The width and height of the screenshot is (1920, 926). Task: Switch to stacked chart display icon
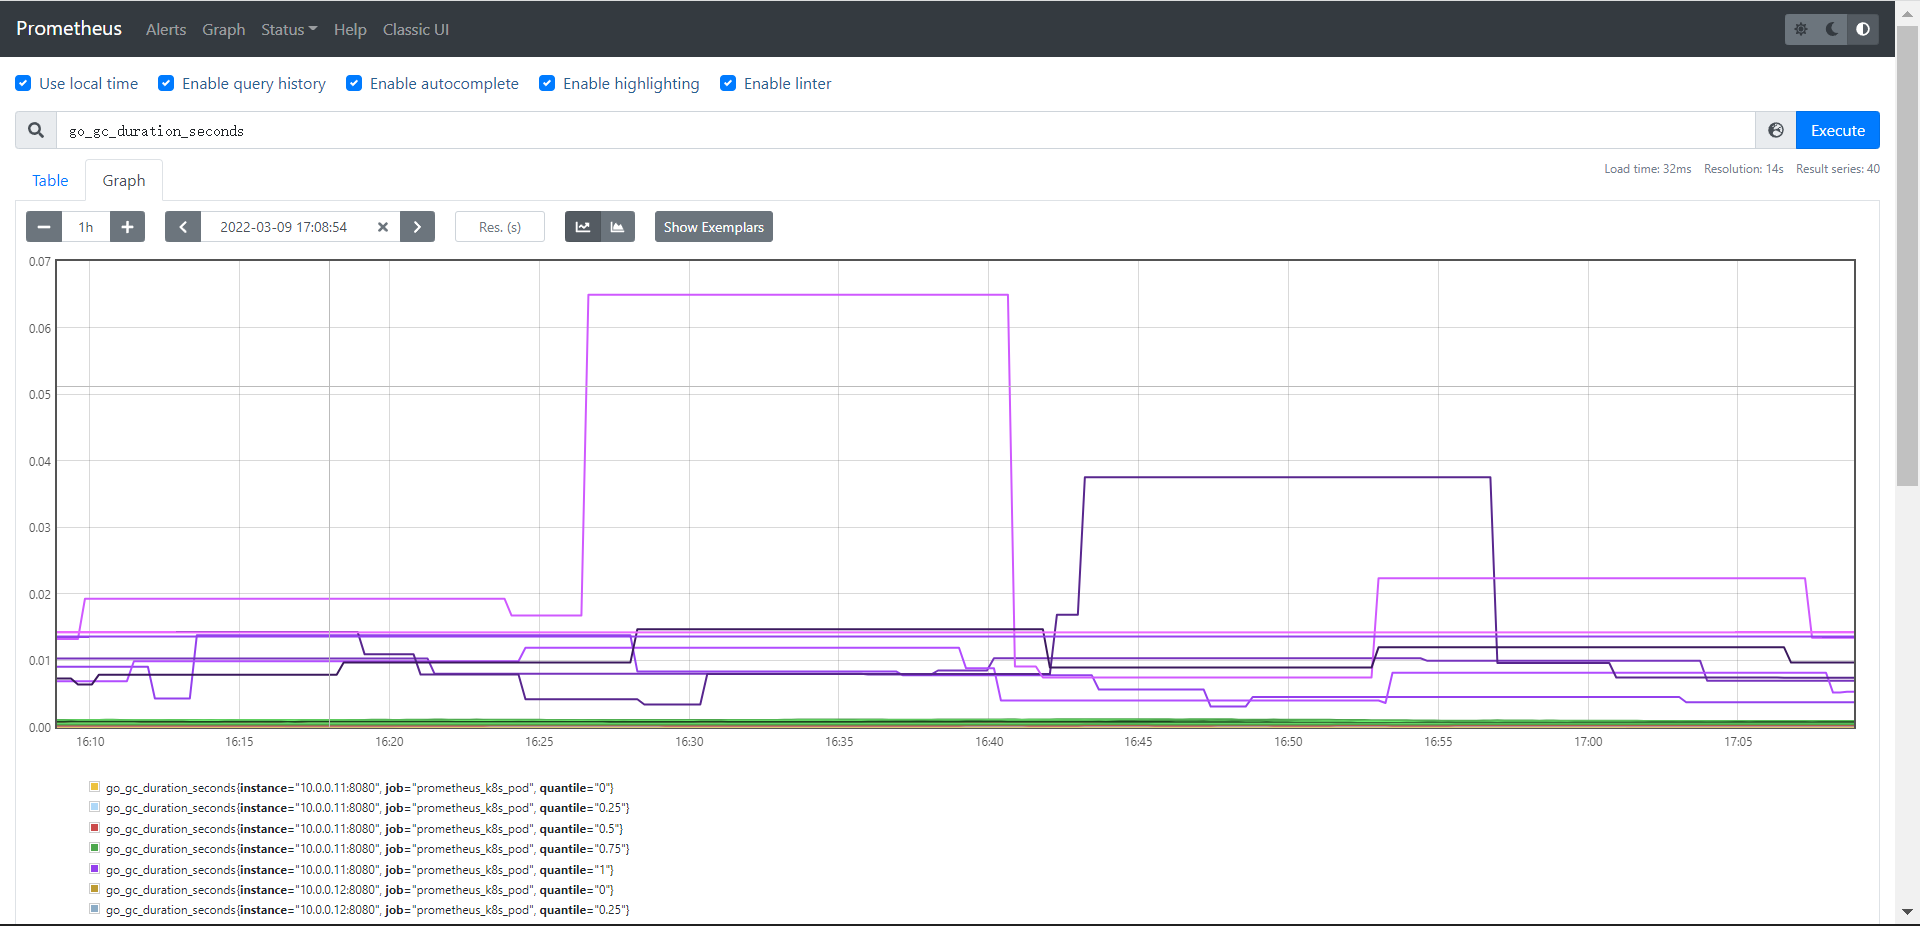[617, 227]
